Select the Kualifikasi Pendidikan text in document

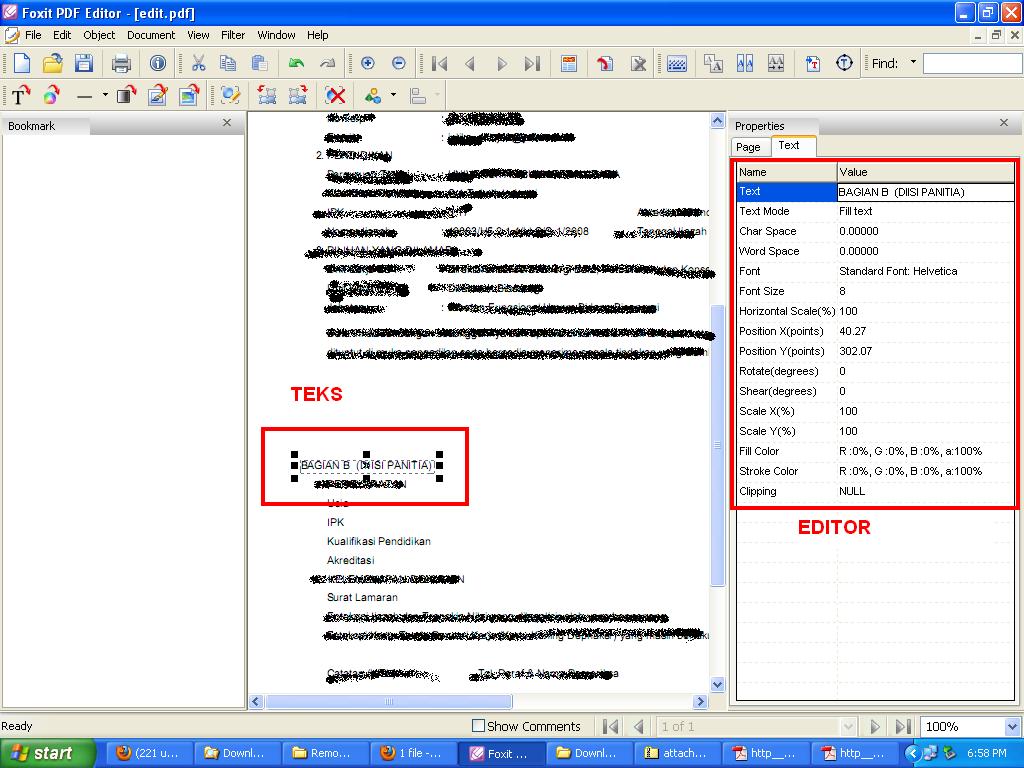pyautogui.click(x=379, y=541)
